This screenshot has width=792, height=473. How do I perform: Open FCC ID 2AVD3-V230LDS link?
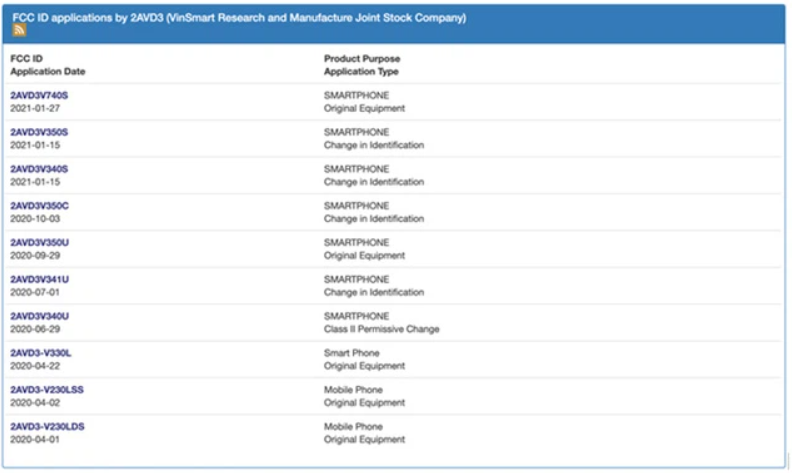tap(47, 427)
